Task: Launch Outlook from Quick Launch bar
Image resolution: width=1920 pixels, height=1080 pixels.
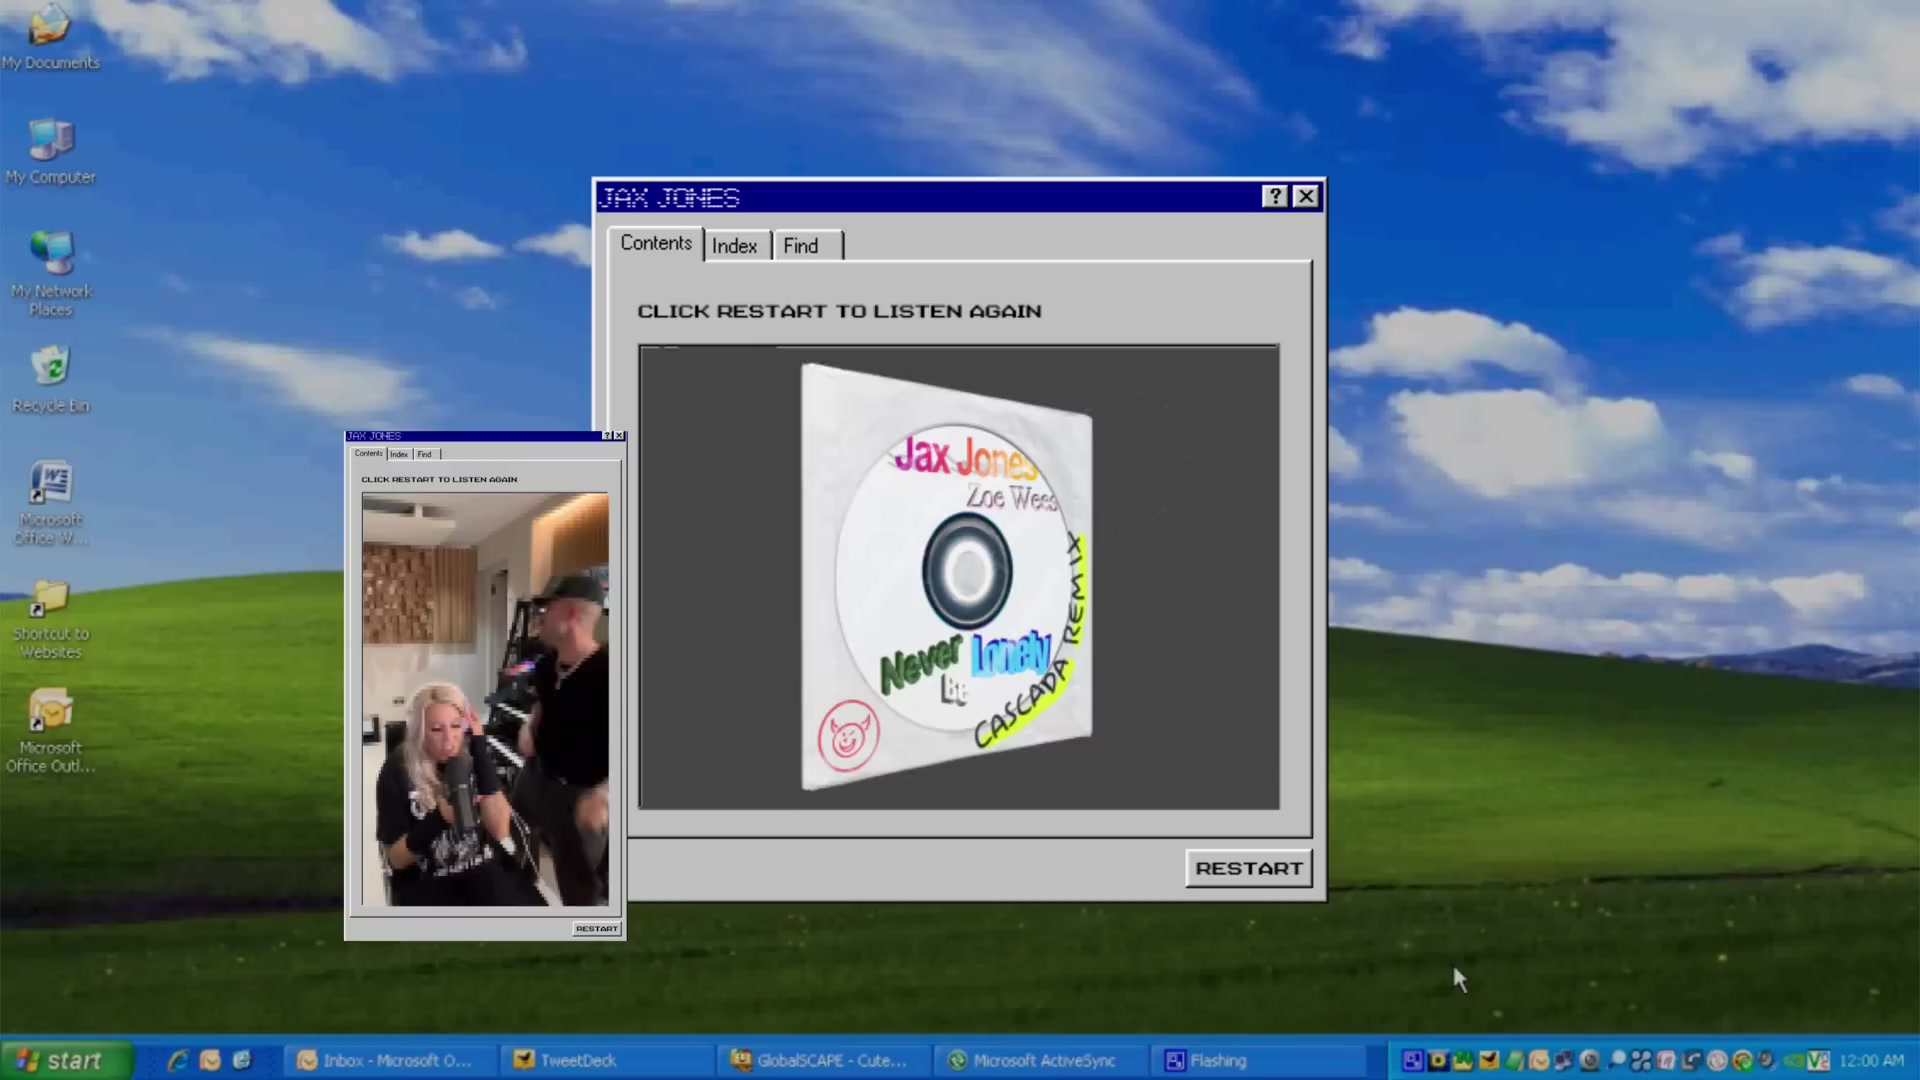Action: [x=210, y=1060]
